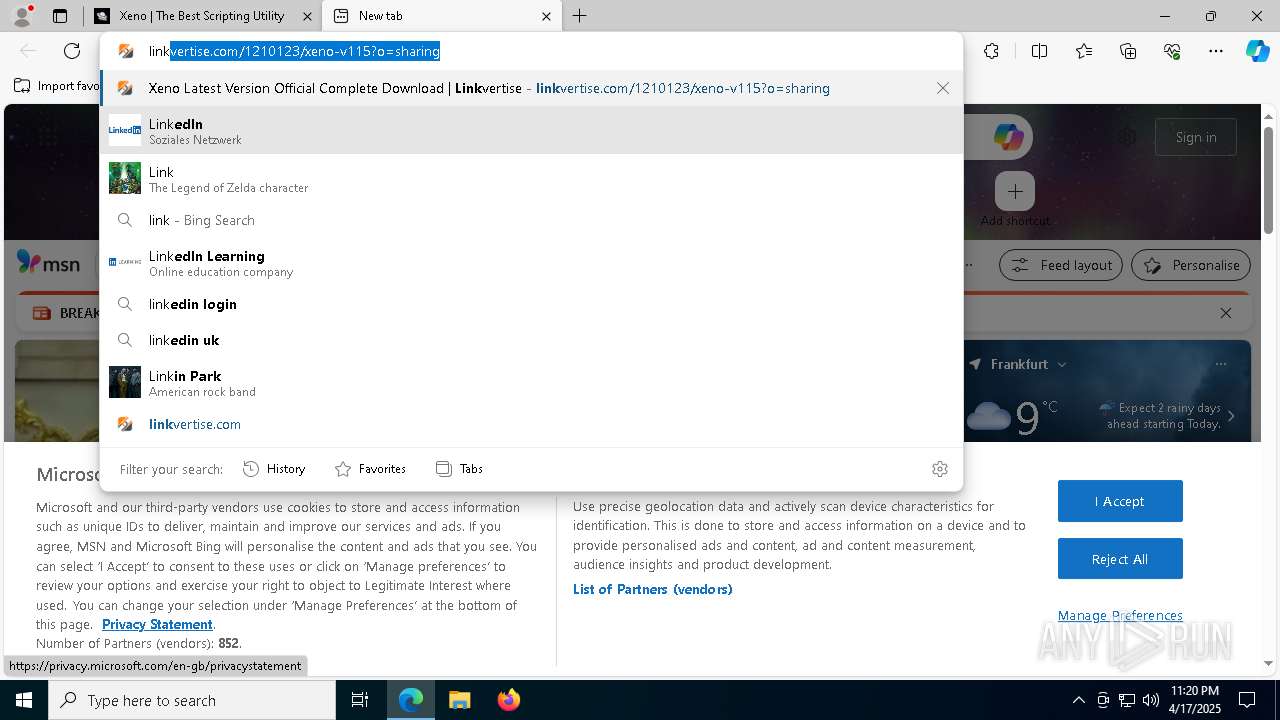Switch to Xeno Best Scripting Utility tab
This screenshot has width=1280, height=720.
203,16
